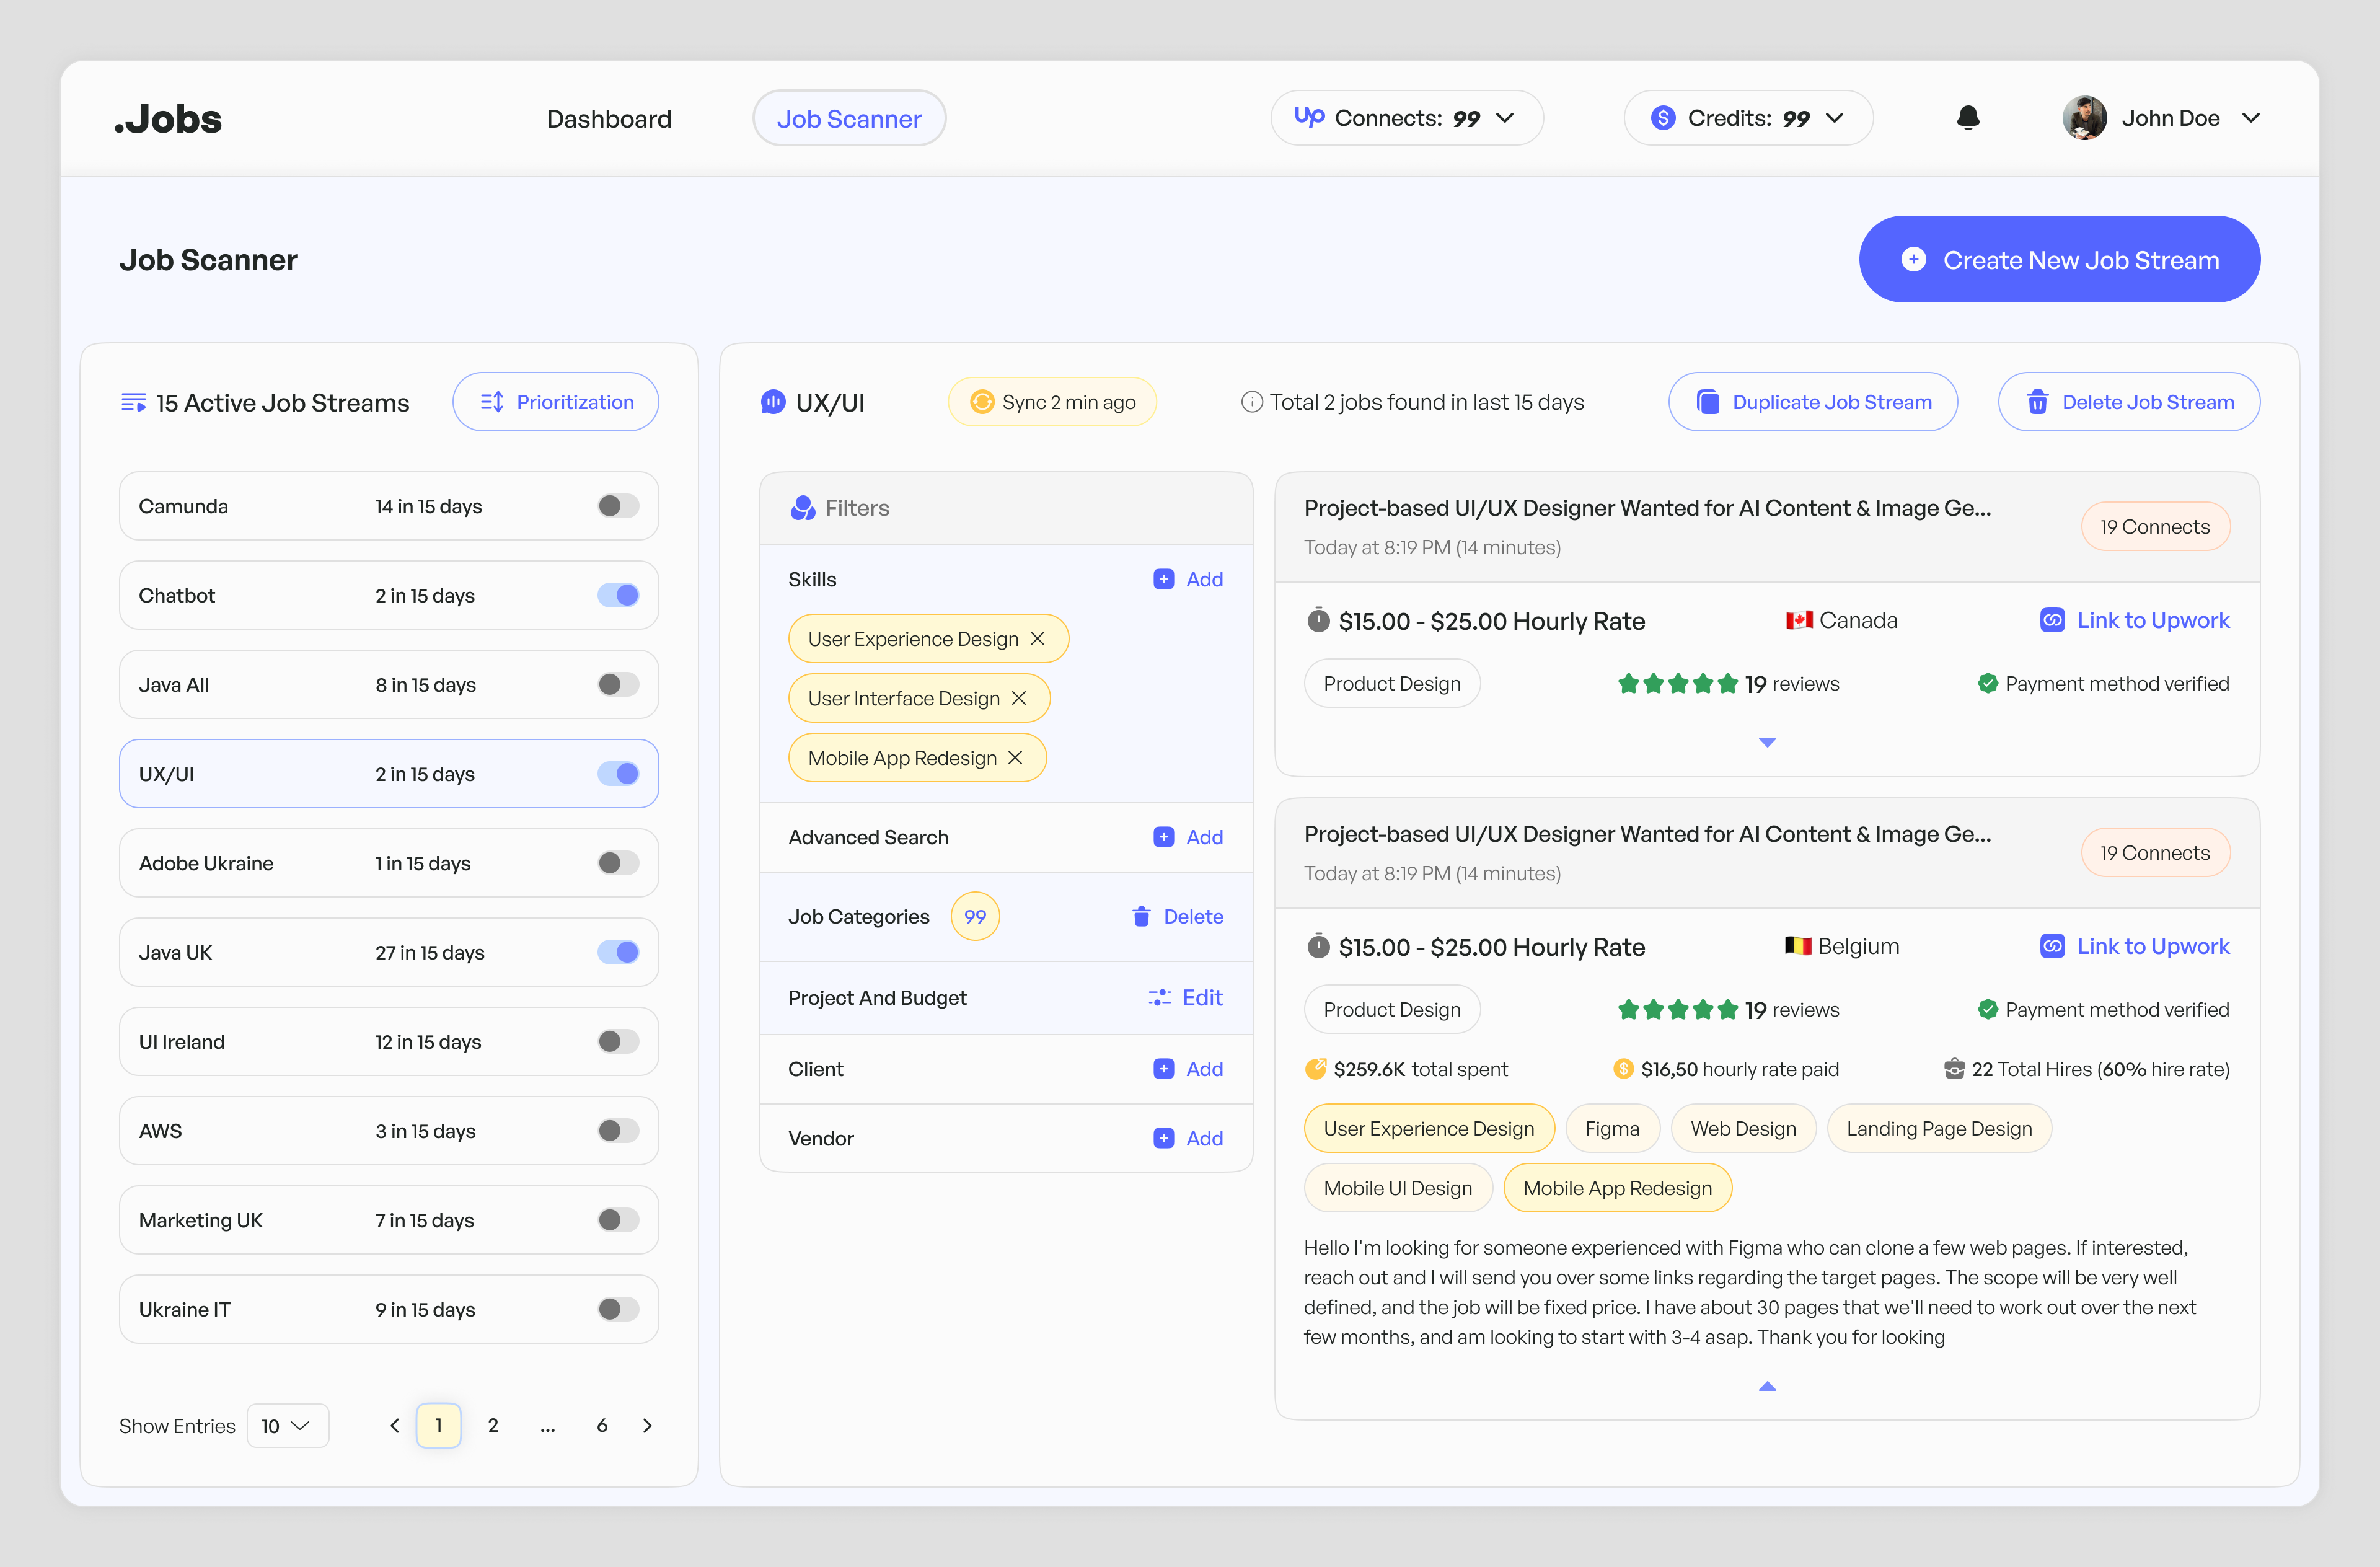This screenshot has height=1567, width=2380.
Task: Click Create New Job Stream
Action: point(2058,259)
